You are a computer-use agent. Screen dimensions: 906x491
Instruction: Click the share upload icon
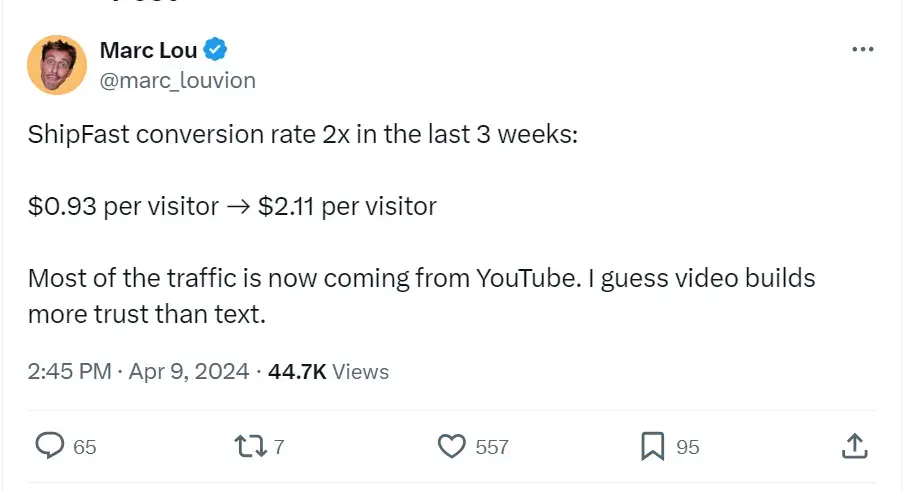click(x=853, y=446)
